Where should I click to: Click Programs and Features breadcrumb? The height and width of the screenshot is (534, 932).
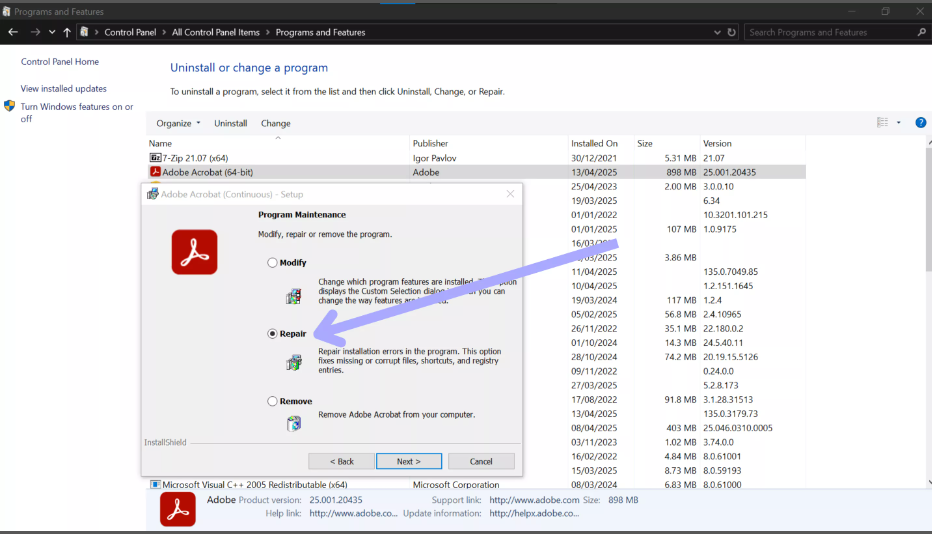tap(320, 32)
